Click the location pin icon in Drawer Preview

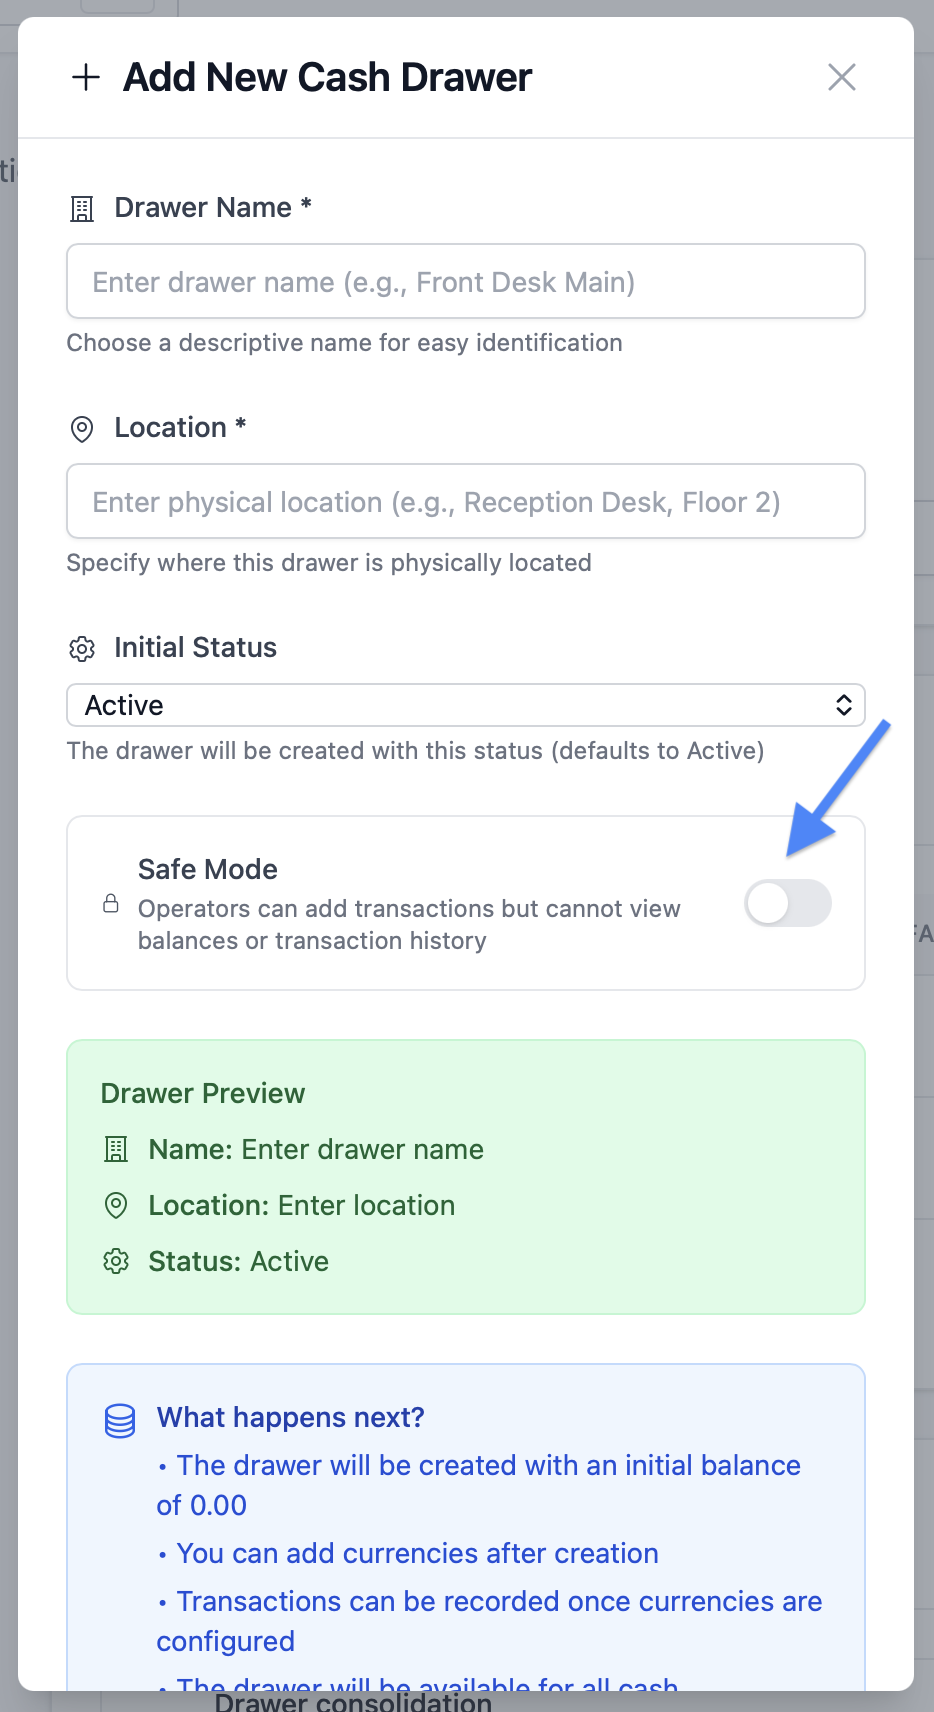(116, 1206)
